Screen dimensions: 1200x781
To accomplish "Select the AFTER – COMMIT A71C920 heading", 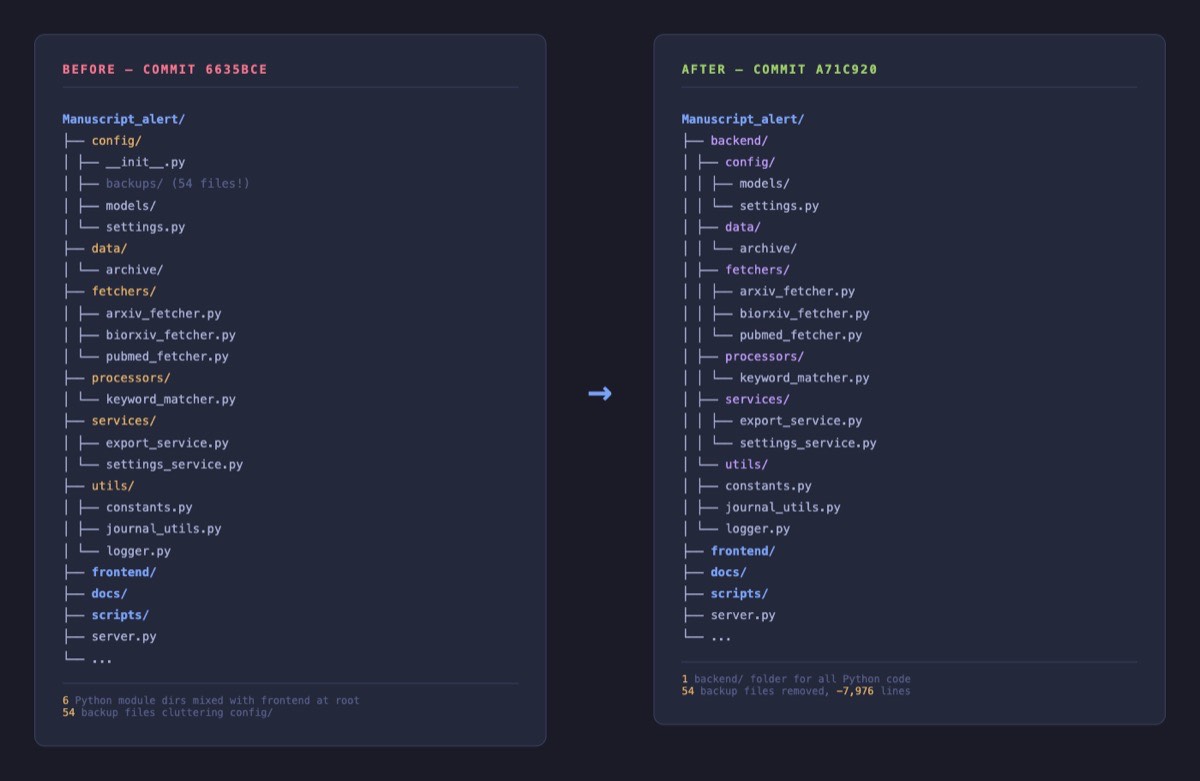I will (779, 69).
